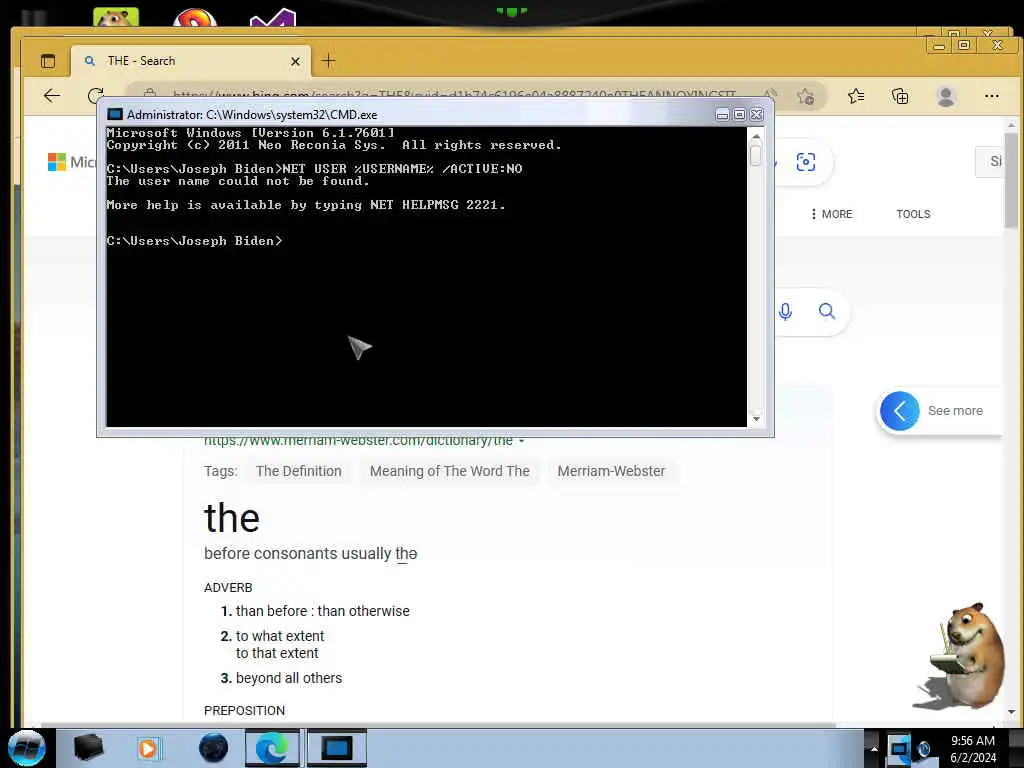Click the Edge page vertical scrollbar thumb
The height and width of the screenshot is (768, 1024).
(x=1011, y=180)
